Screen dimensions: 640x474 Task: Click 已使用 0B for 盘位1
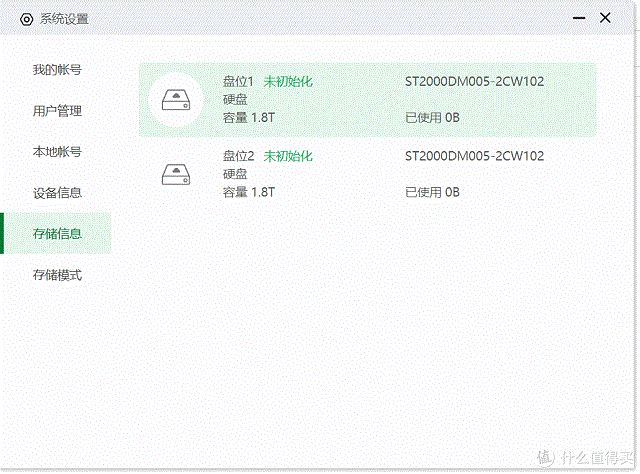pos(432,118)
